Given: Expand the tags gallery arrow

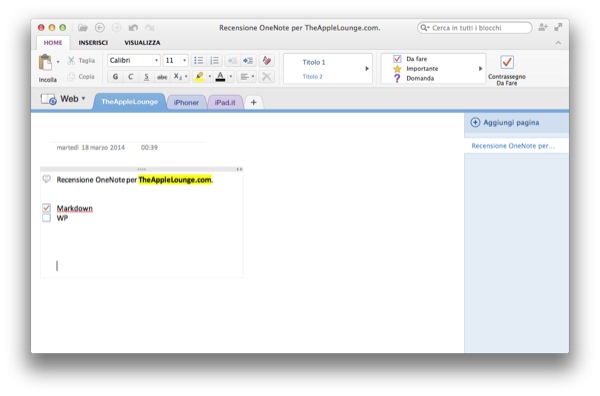Looking at the screenshot, I should pos(480,68).
